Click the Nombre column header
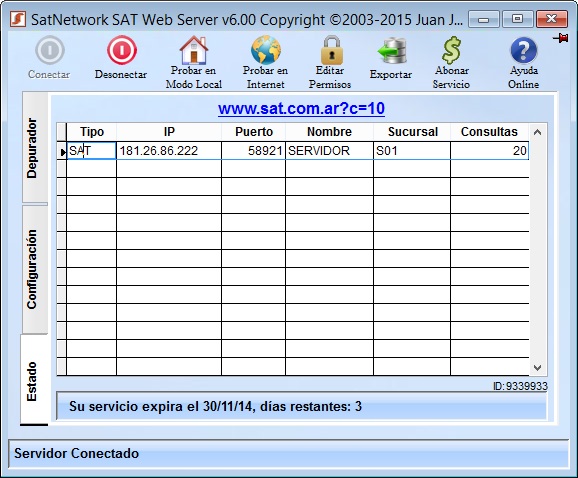The image size is (578, 478). 329,132
